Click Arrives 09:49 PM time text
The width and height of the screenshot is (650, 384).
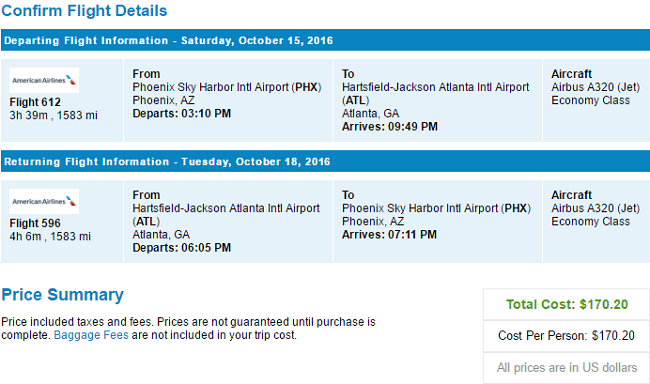click(x=390, y=127)
